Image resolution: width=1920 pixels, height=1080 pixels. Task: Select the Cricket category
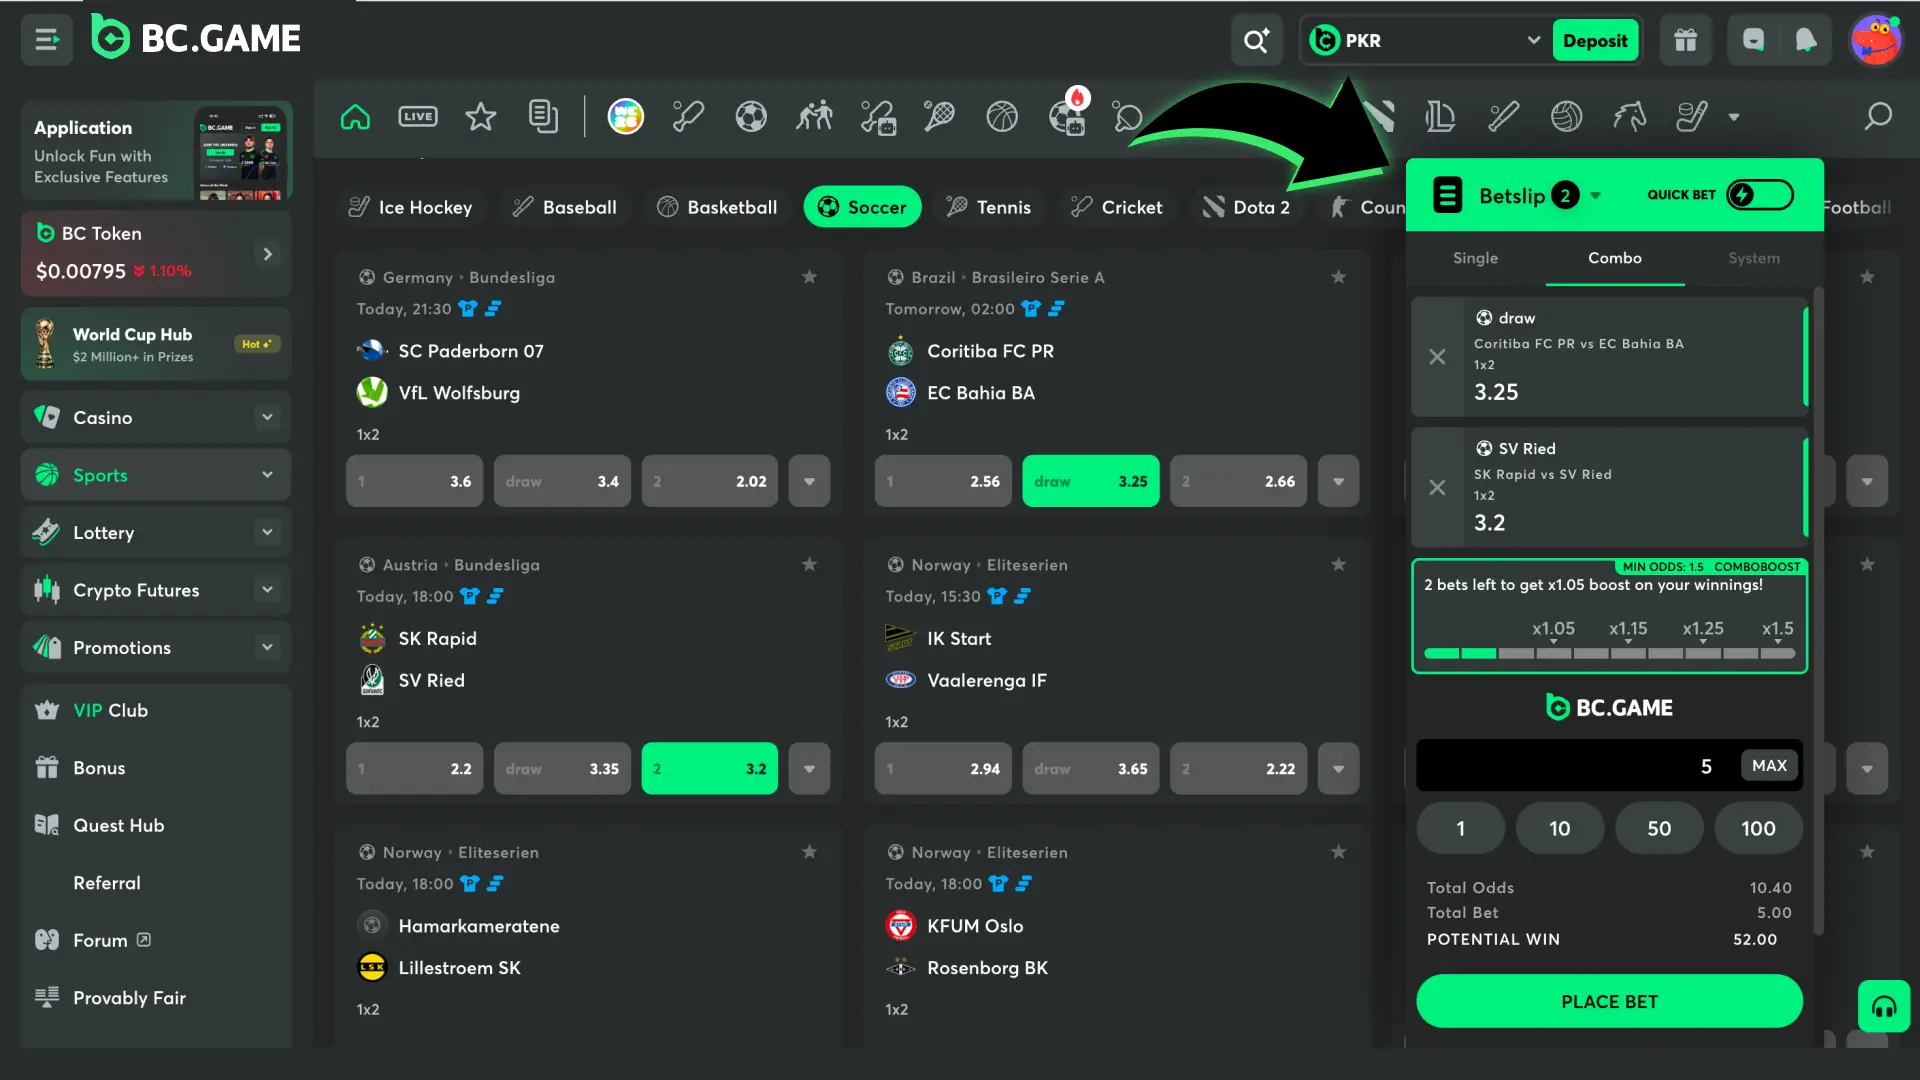1116,207
